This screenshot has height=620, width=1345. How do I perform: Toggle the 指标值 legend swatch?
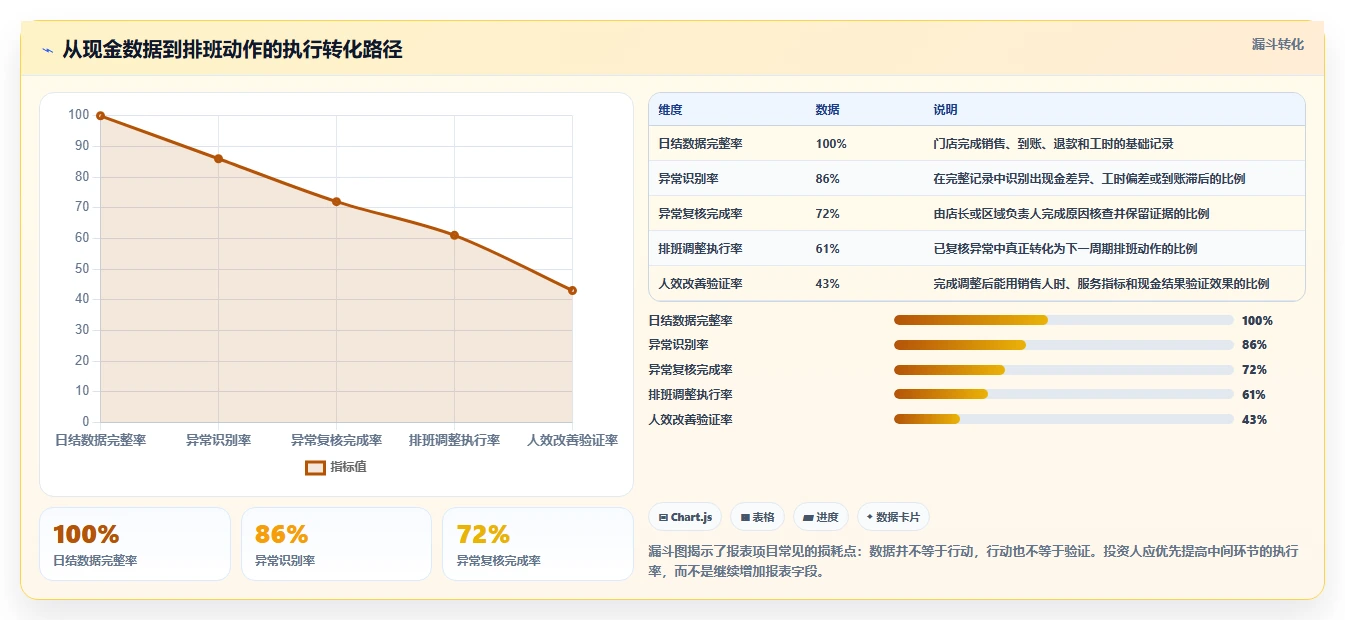pos(315,467)
